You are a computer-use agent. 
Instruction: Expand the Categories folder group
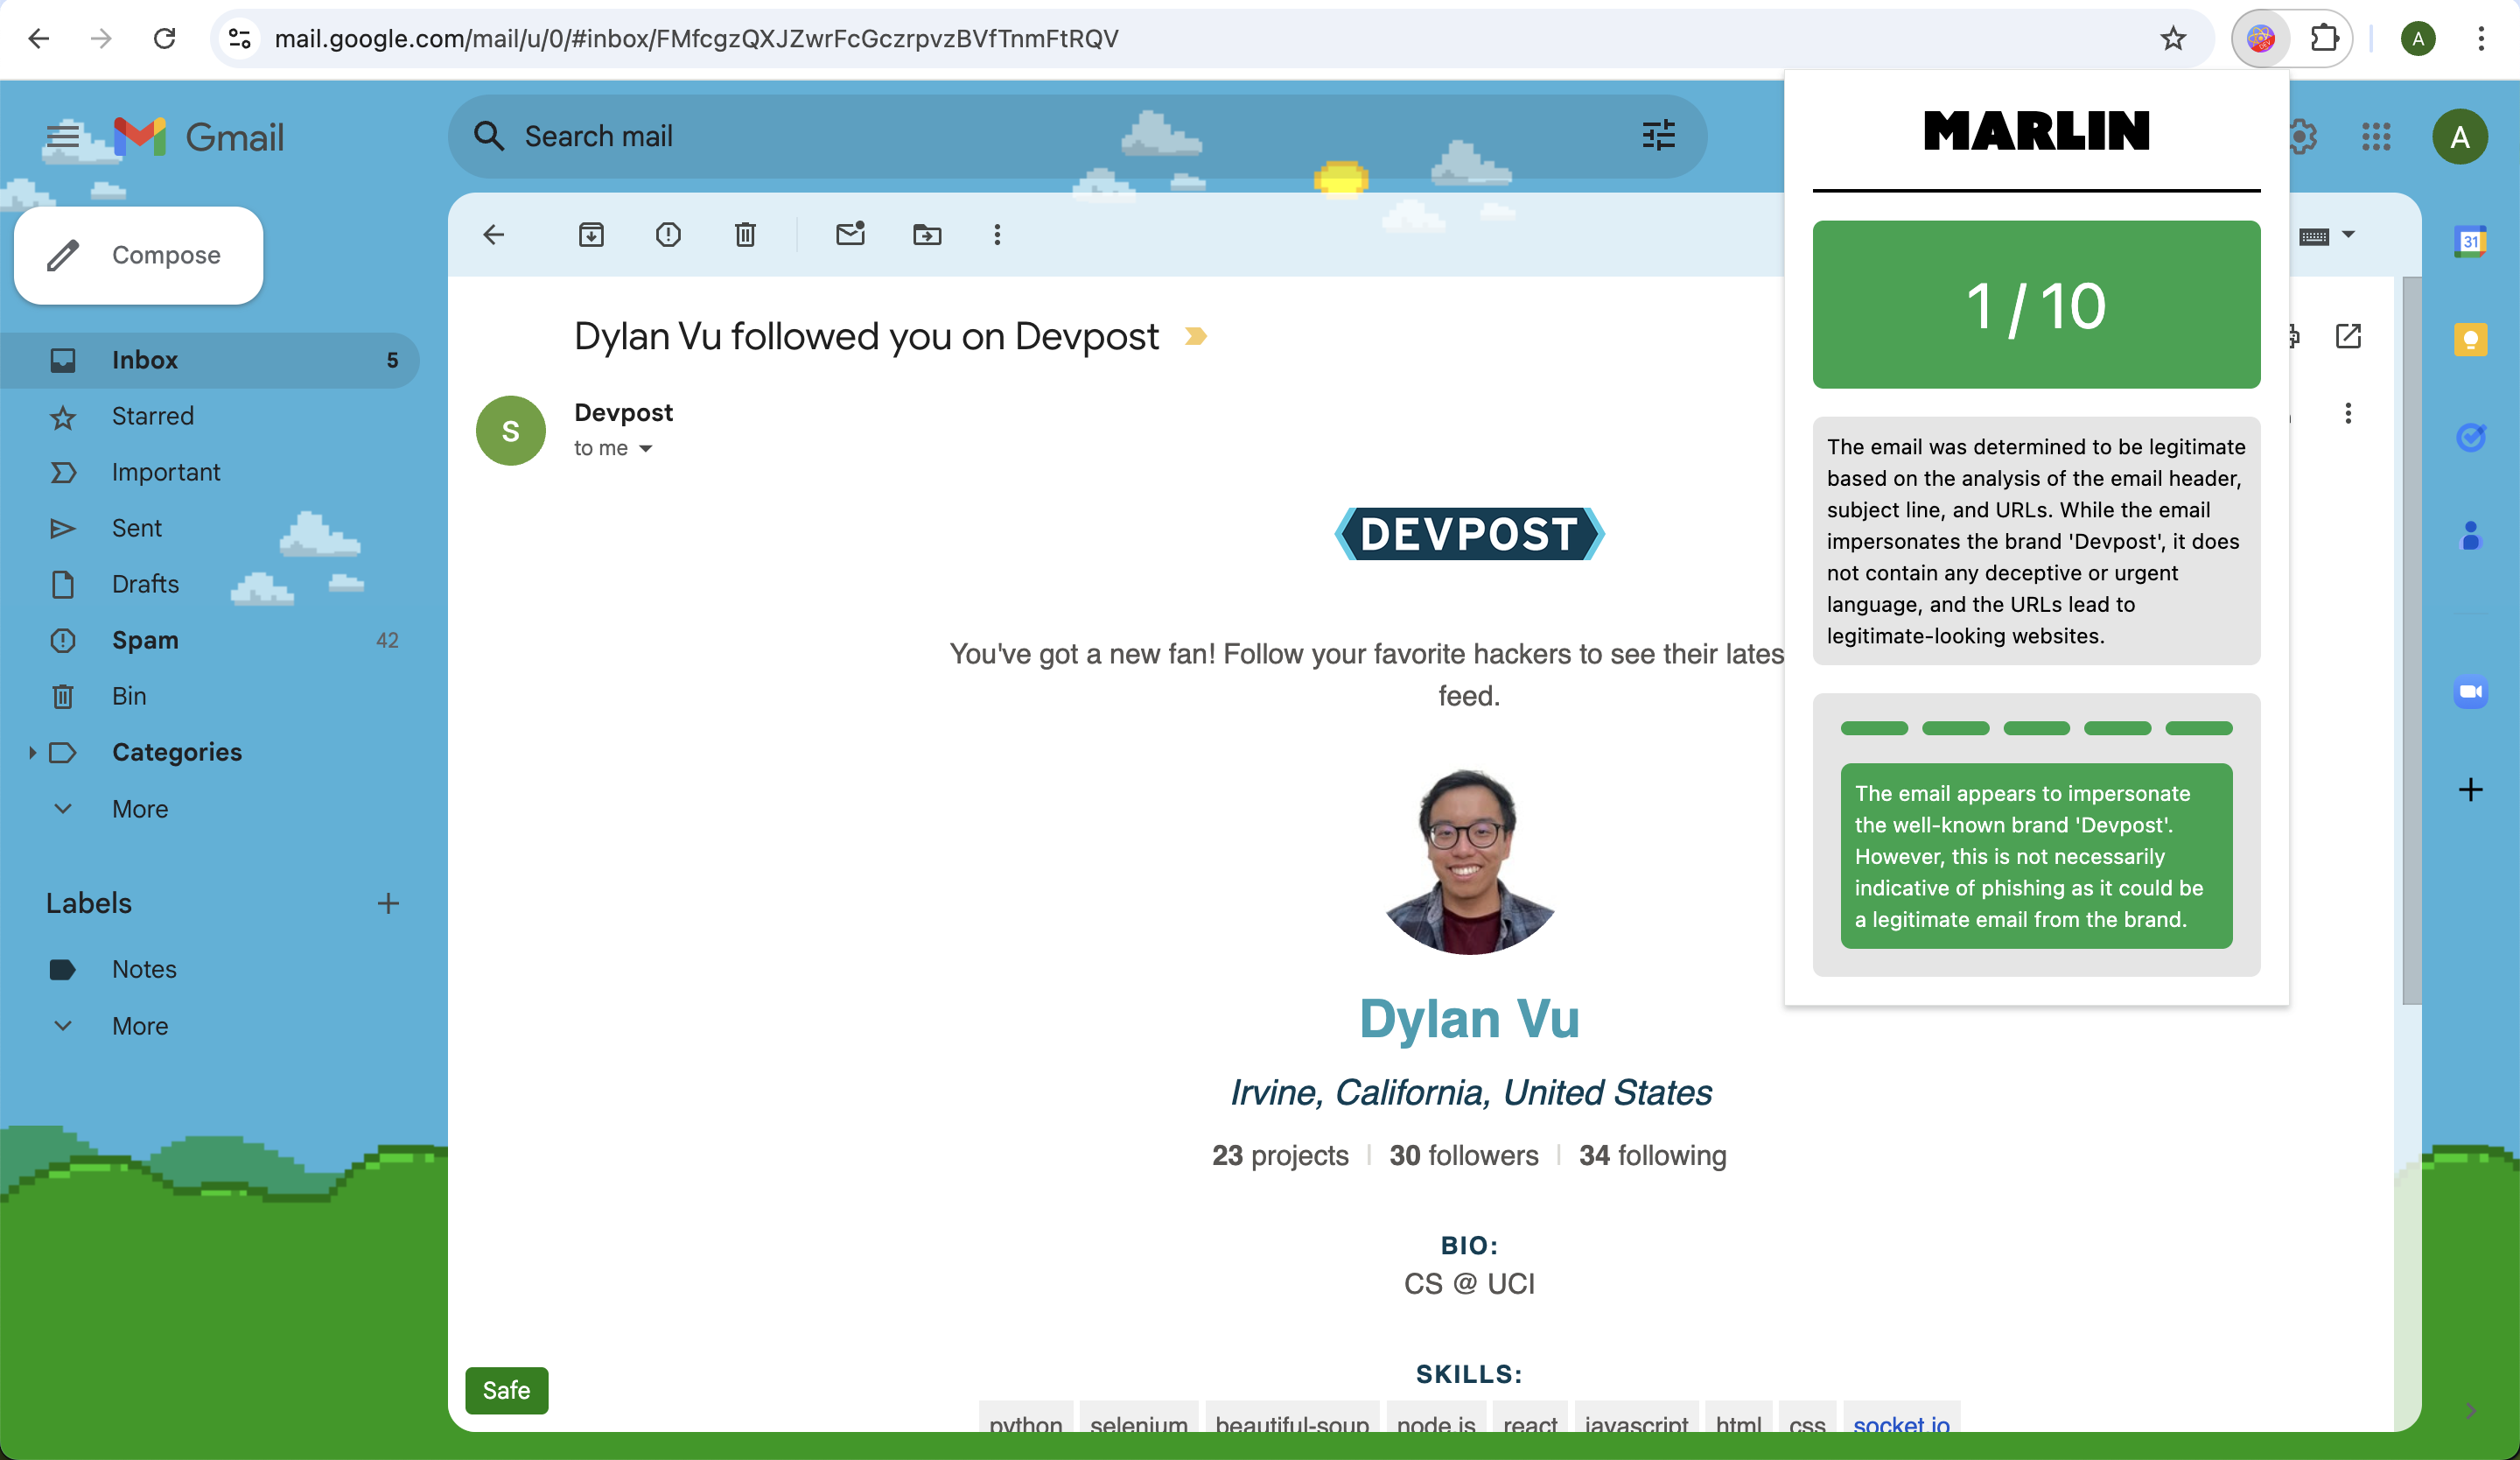tap(32, 752)
